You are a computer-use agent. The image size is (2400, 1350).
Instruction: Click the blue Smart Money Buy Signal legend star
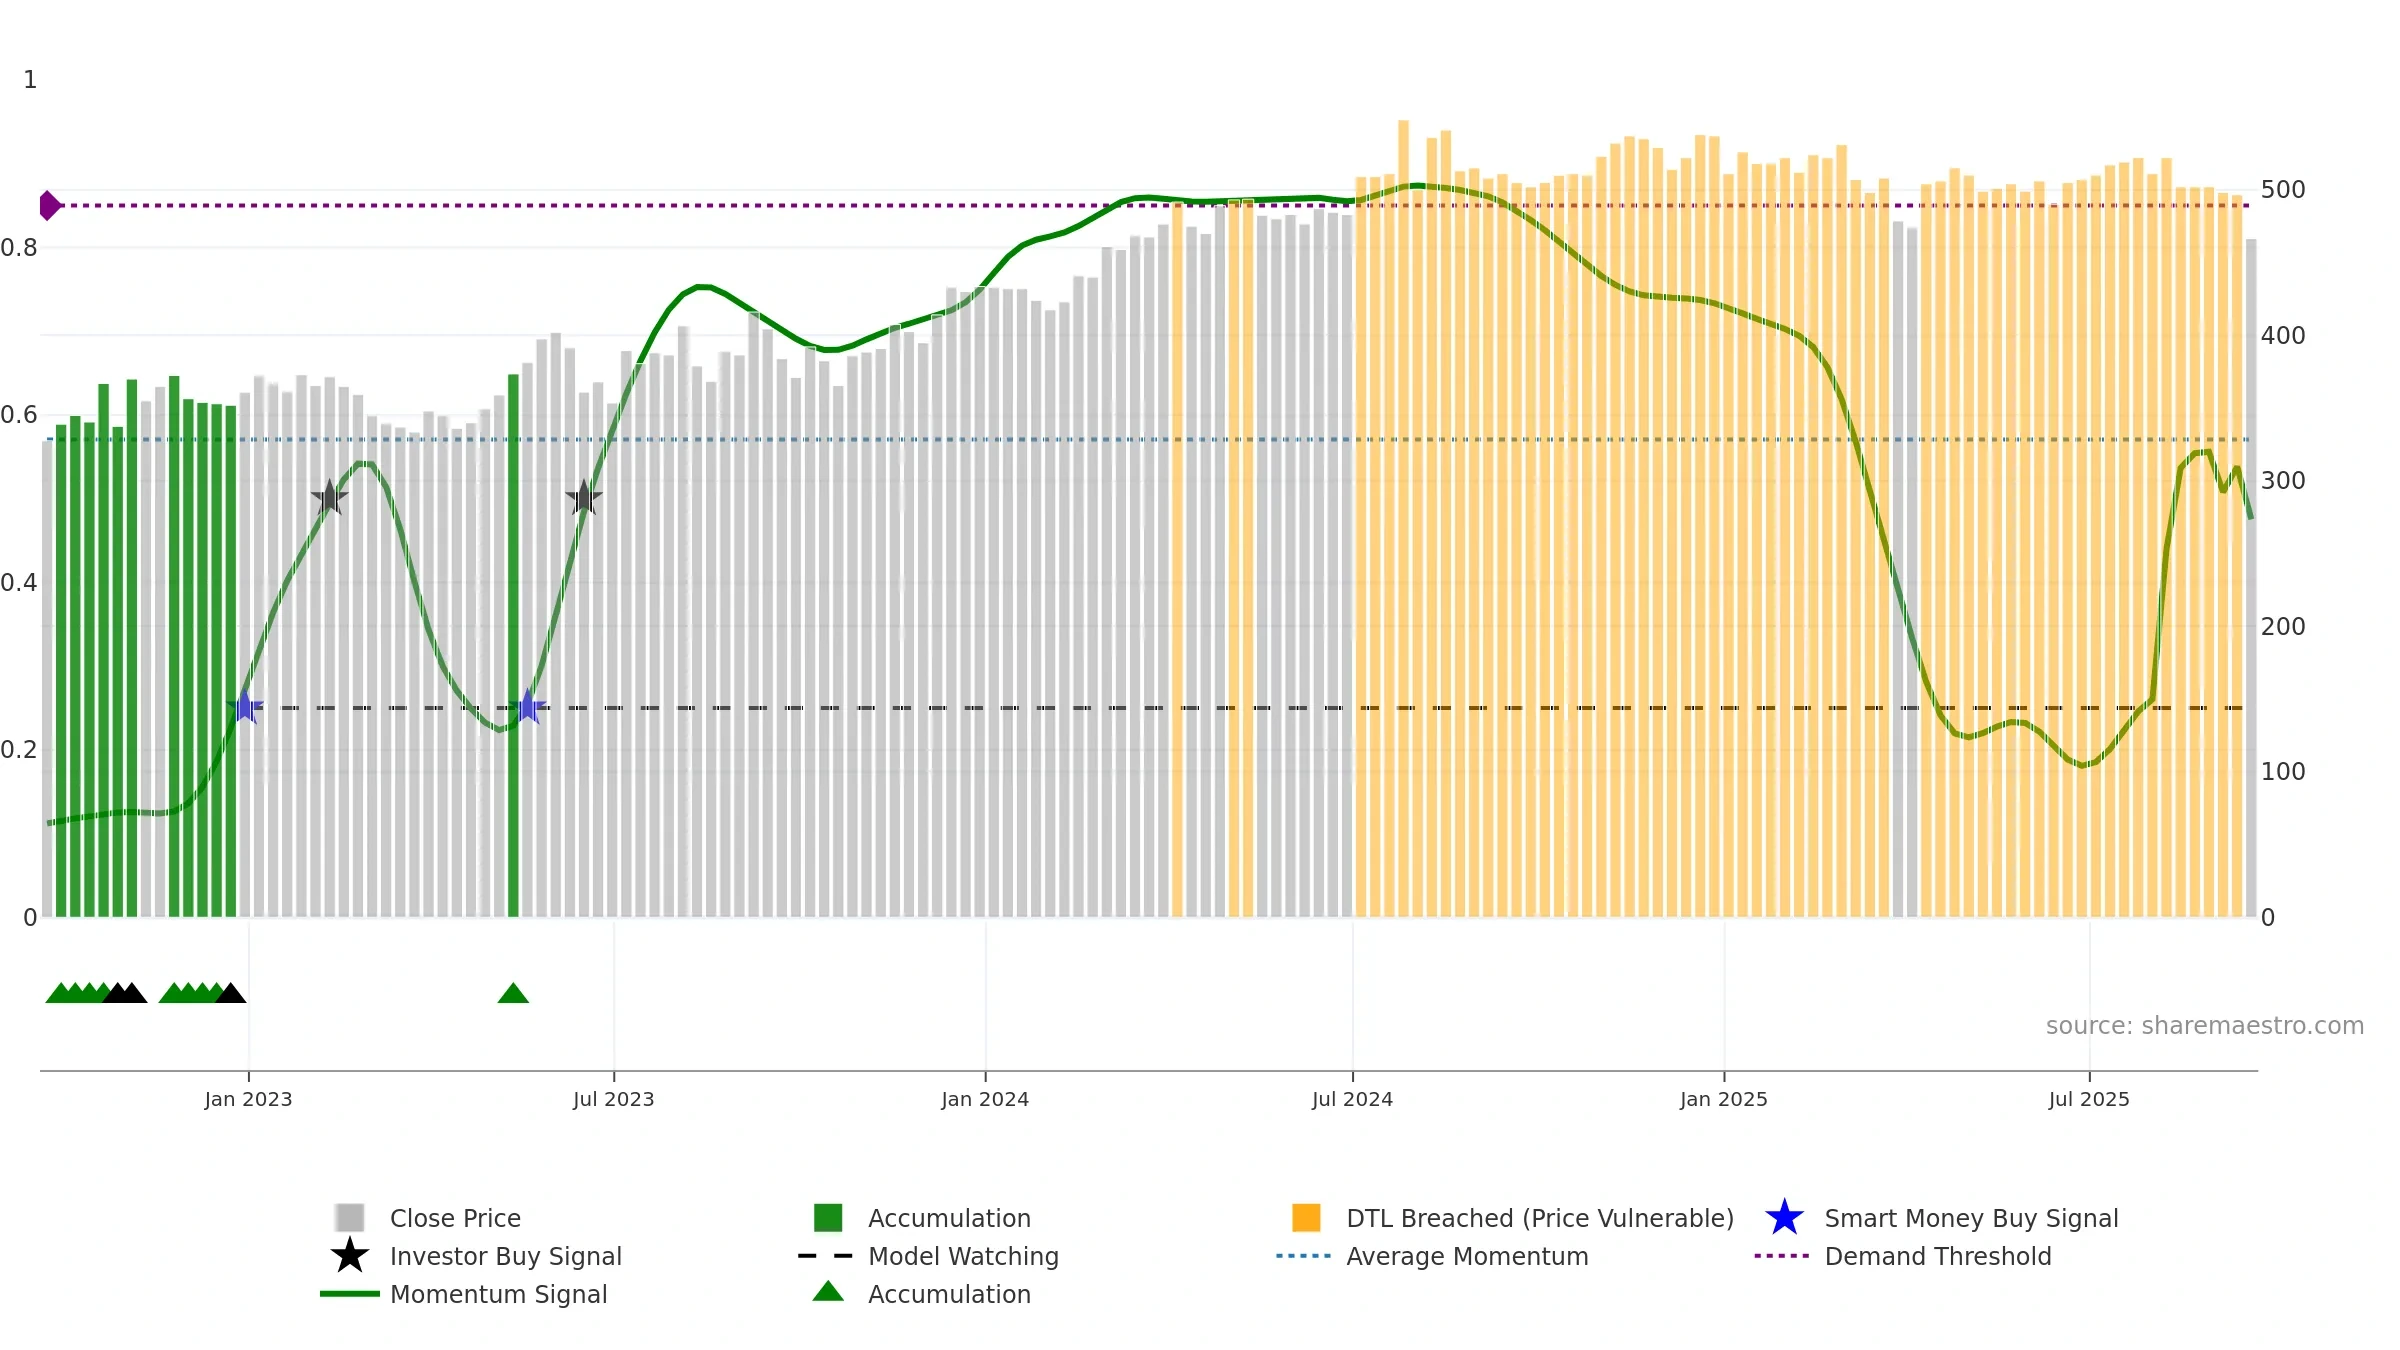pos(1784,1217)
